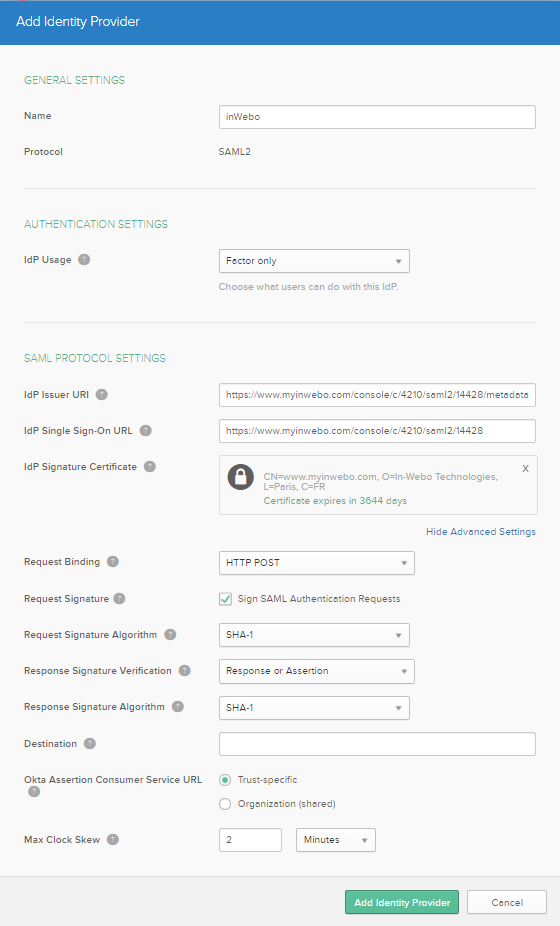Open the Minutes unit dropdown
Screen dimensions: 560x926
click(x=336, y=840)
